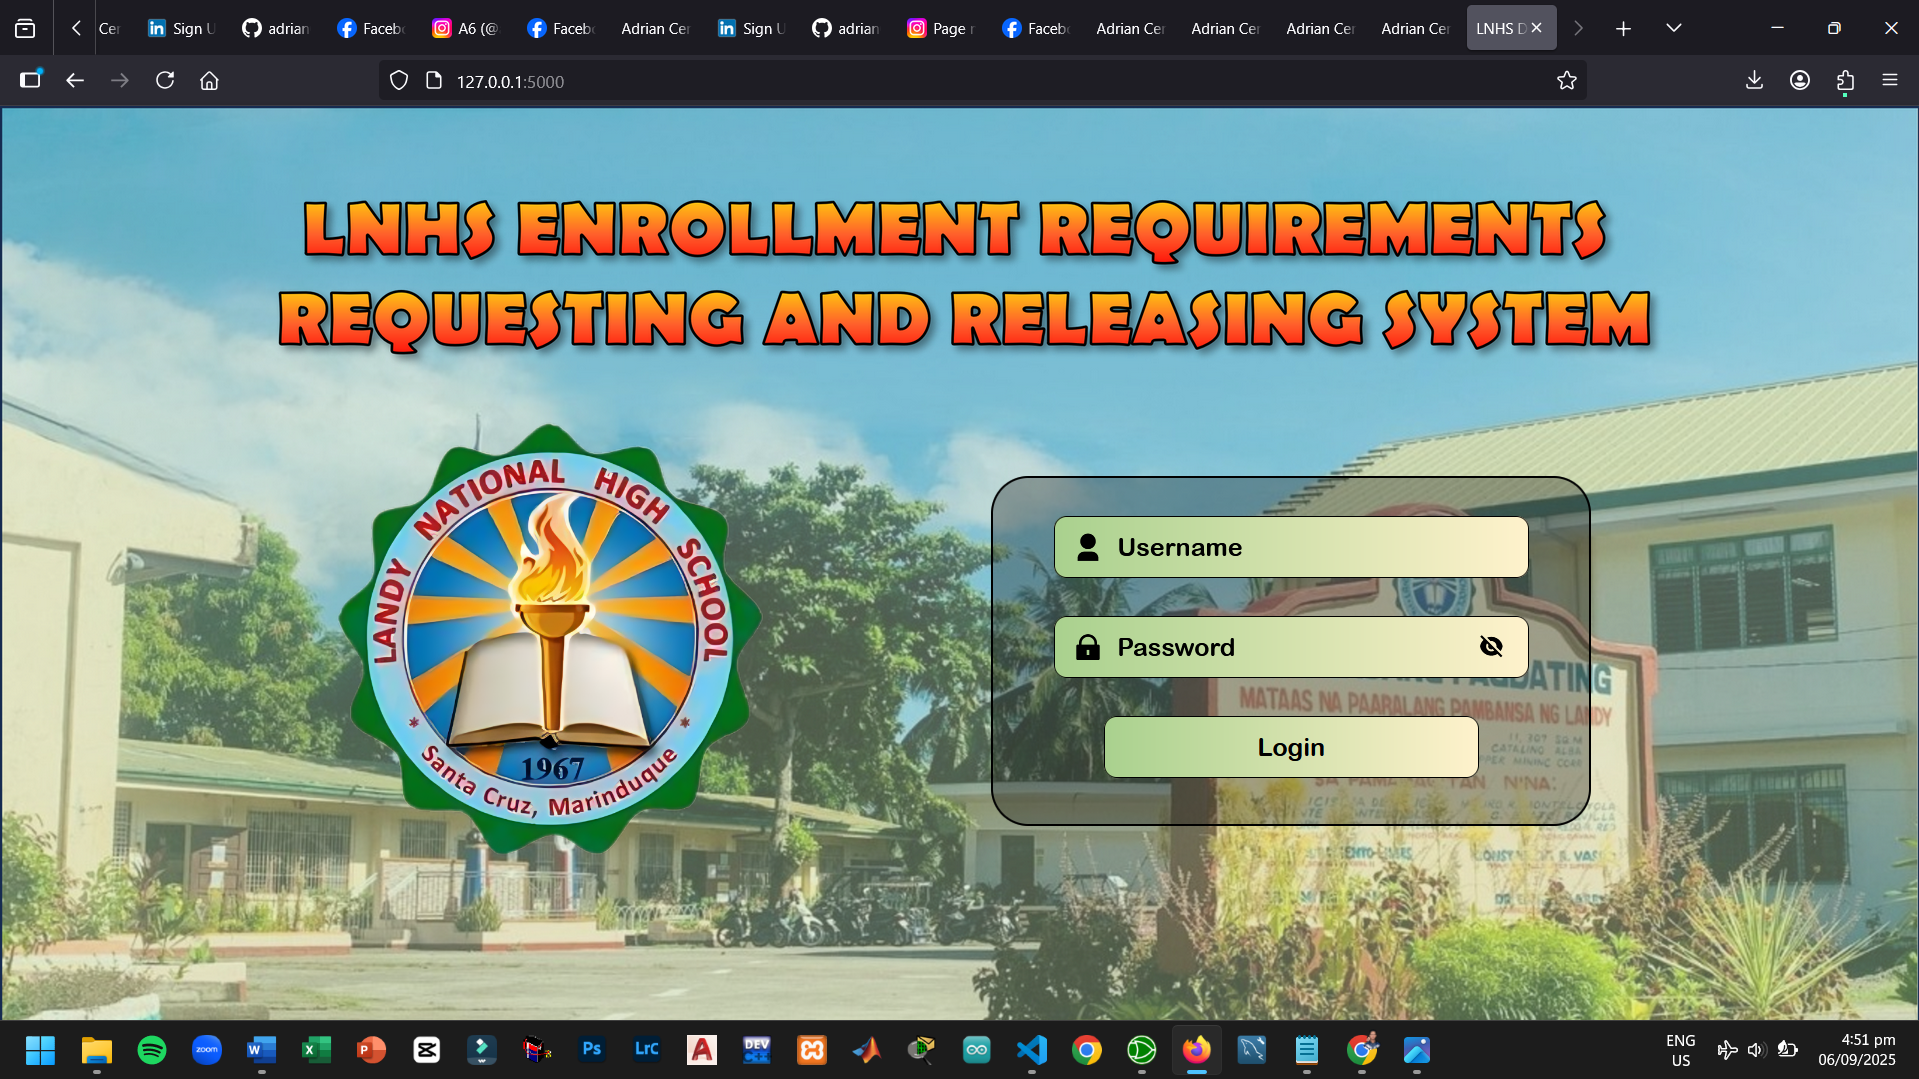Go to the browser home page
The height and width of the screenshot is (1079, 1919).
[x=209, y=81]
